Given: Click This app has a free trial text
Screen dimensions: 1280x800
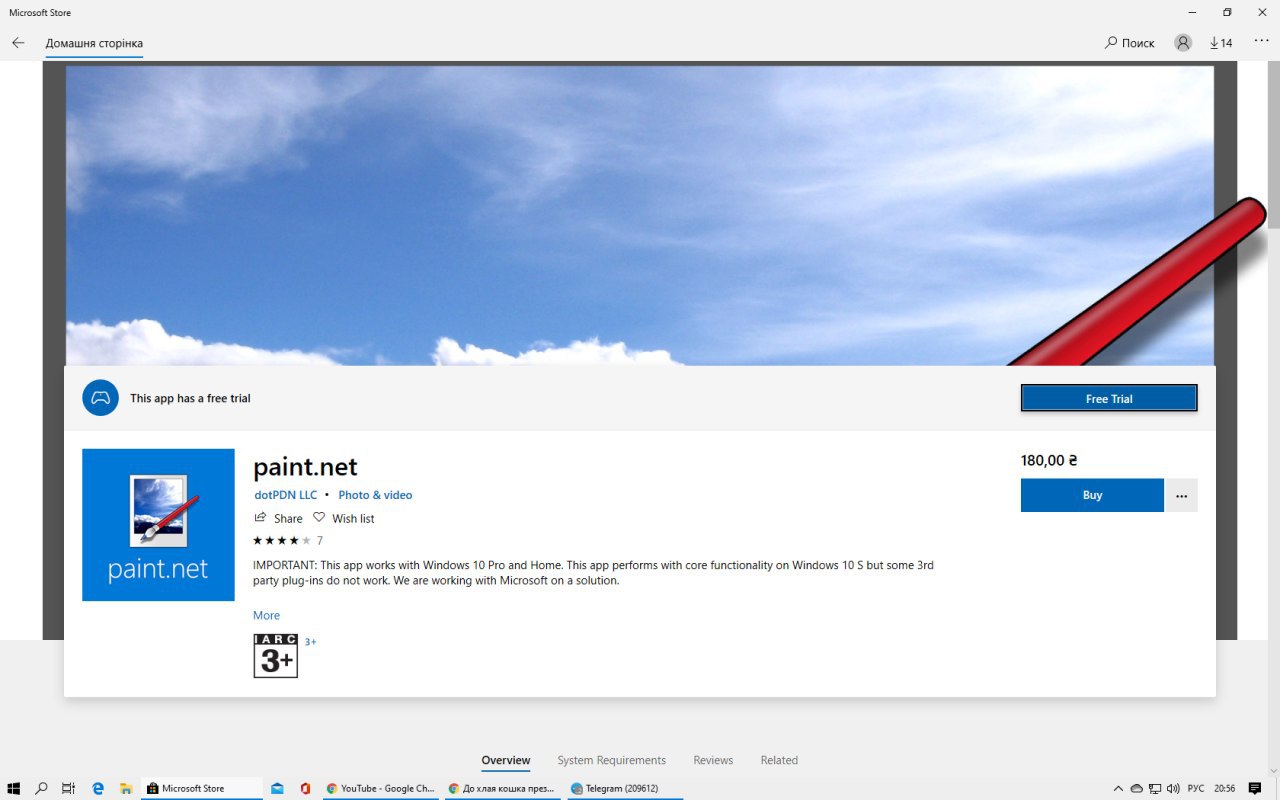Looking at the screenshot, I should (x=190, y=398).
